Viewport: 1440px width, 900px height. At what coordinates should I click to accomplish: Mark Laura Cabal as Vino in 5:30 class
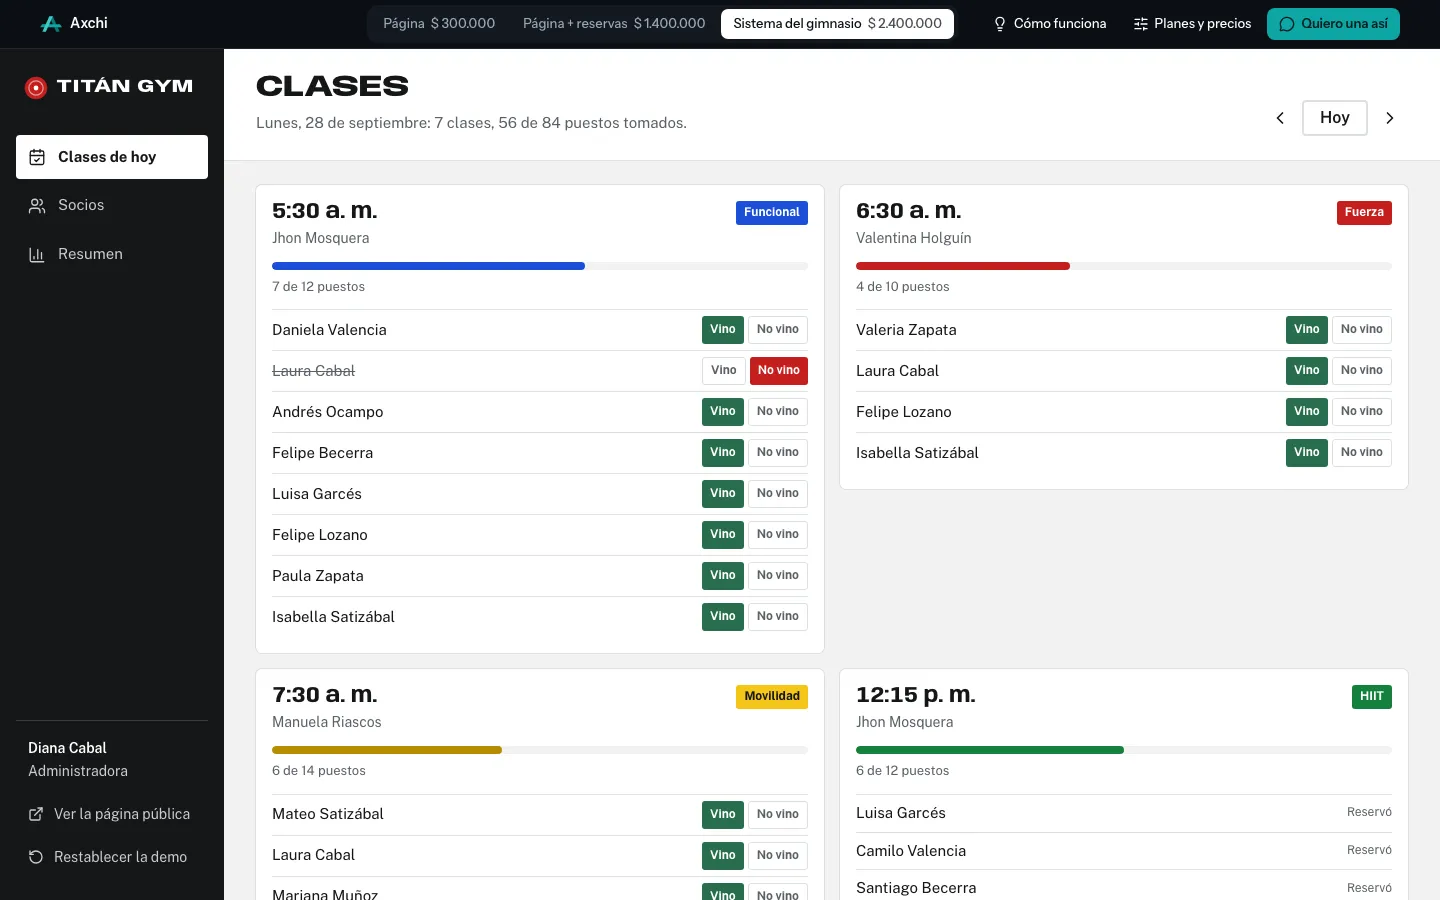point(723,371)
